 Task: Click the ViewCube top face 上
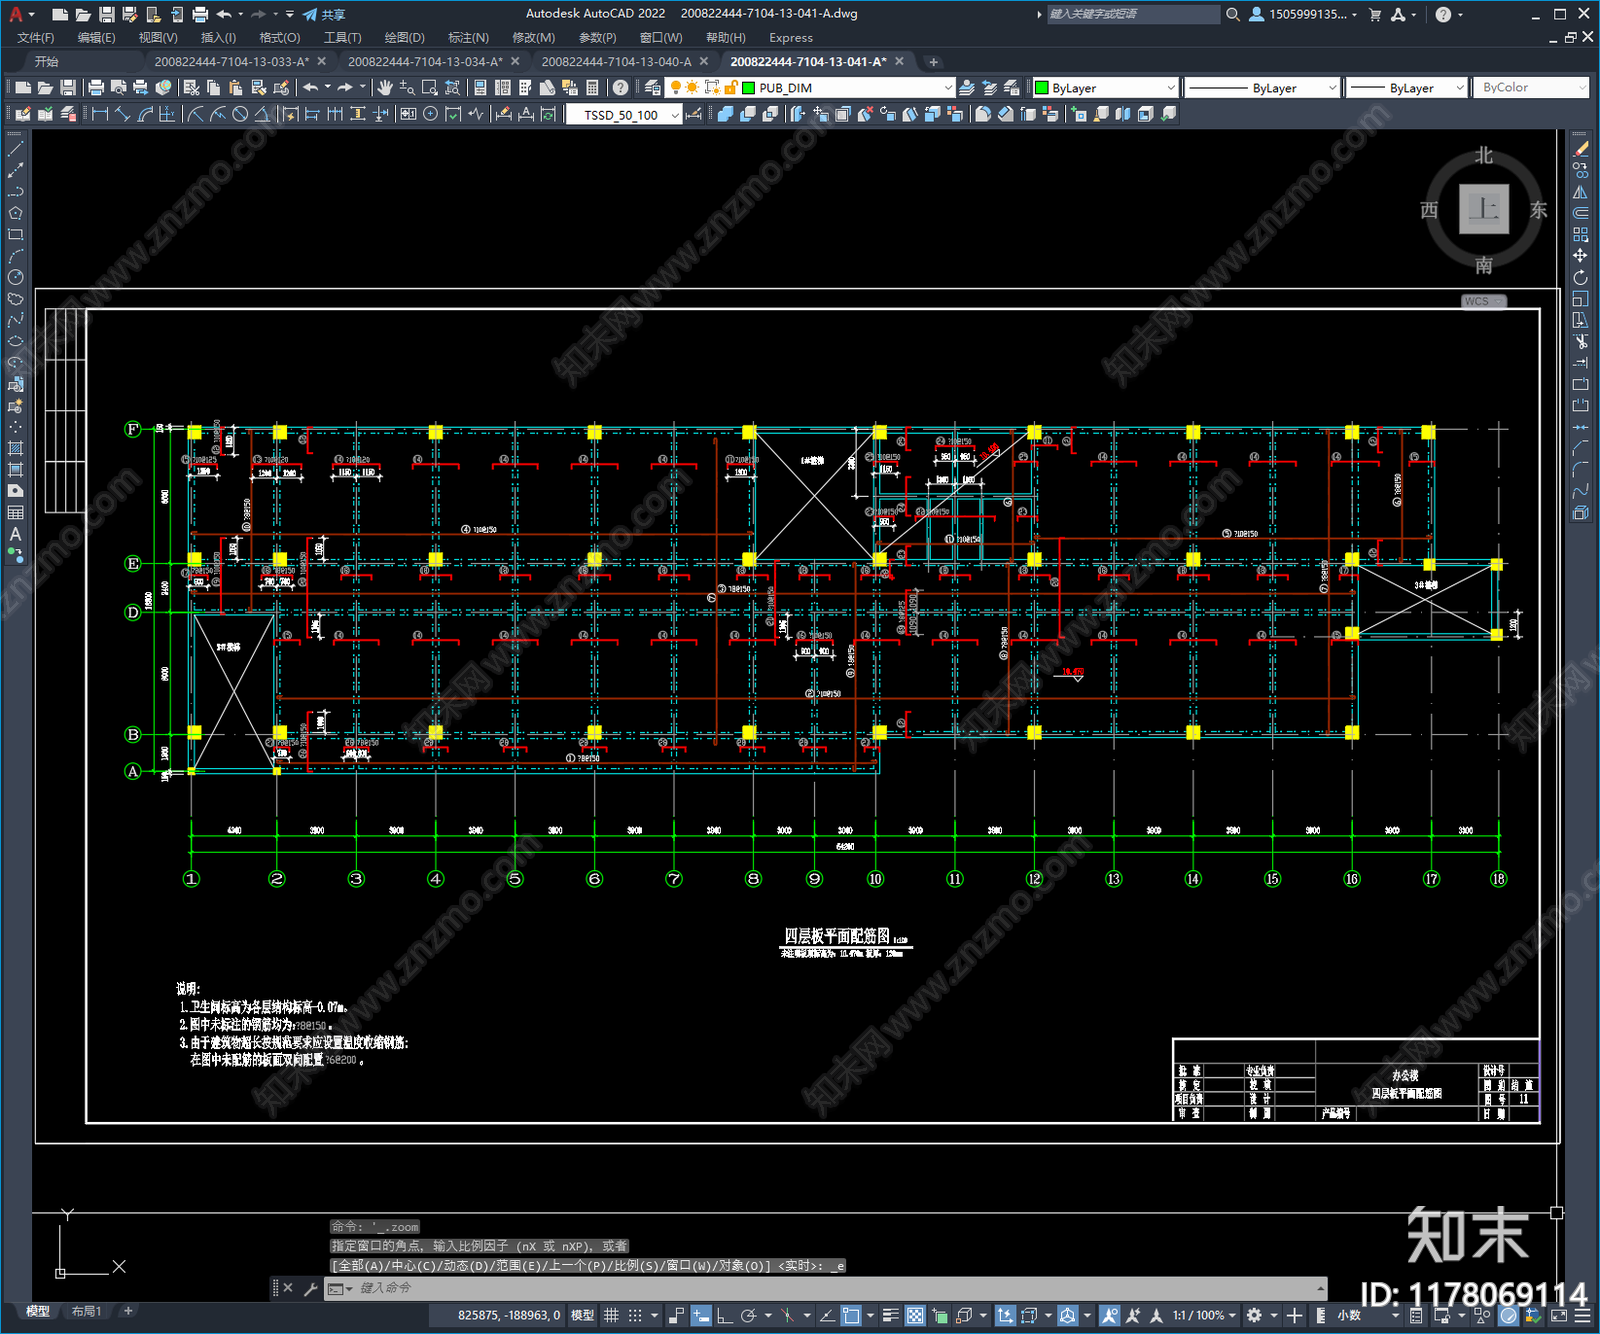(1483, 209)
